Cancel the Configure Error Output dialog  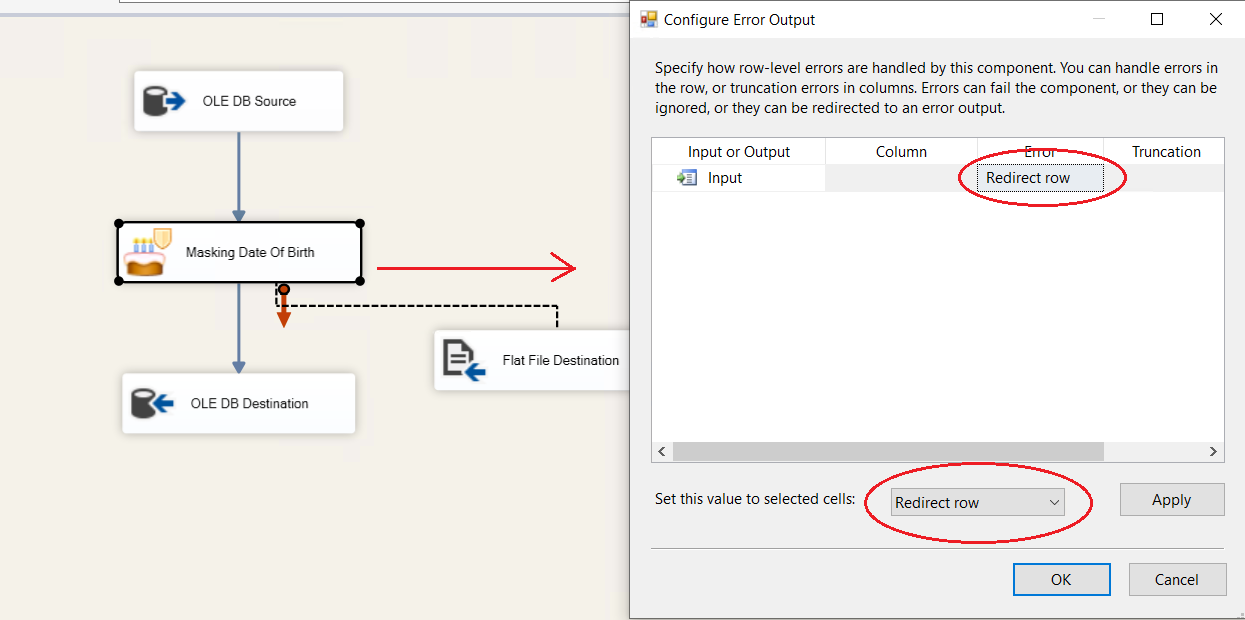(1177, 579)
